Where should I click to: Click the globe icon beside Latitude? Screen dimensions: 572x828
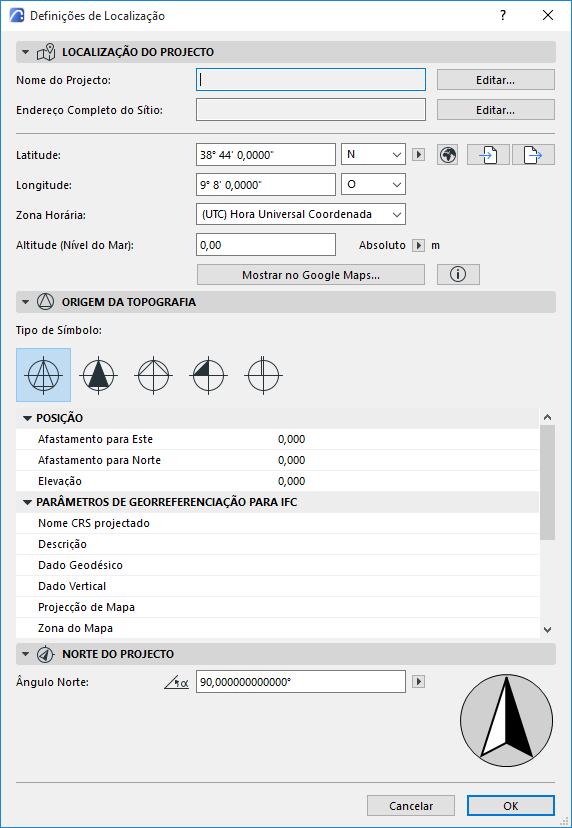tap(448, 155)
